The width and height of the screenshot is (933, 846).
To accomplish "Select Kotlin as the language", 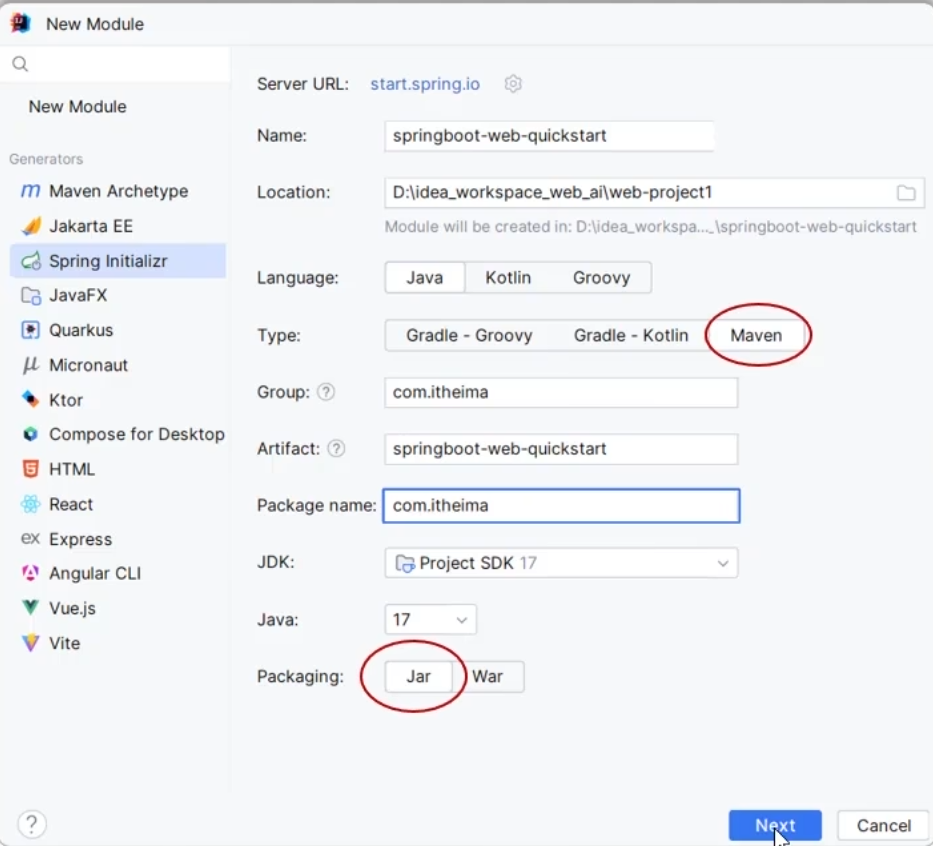I will pyautogui.click(x=508, y=278).
